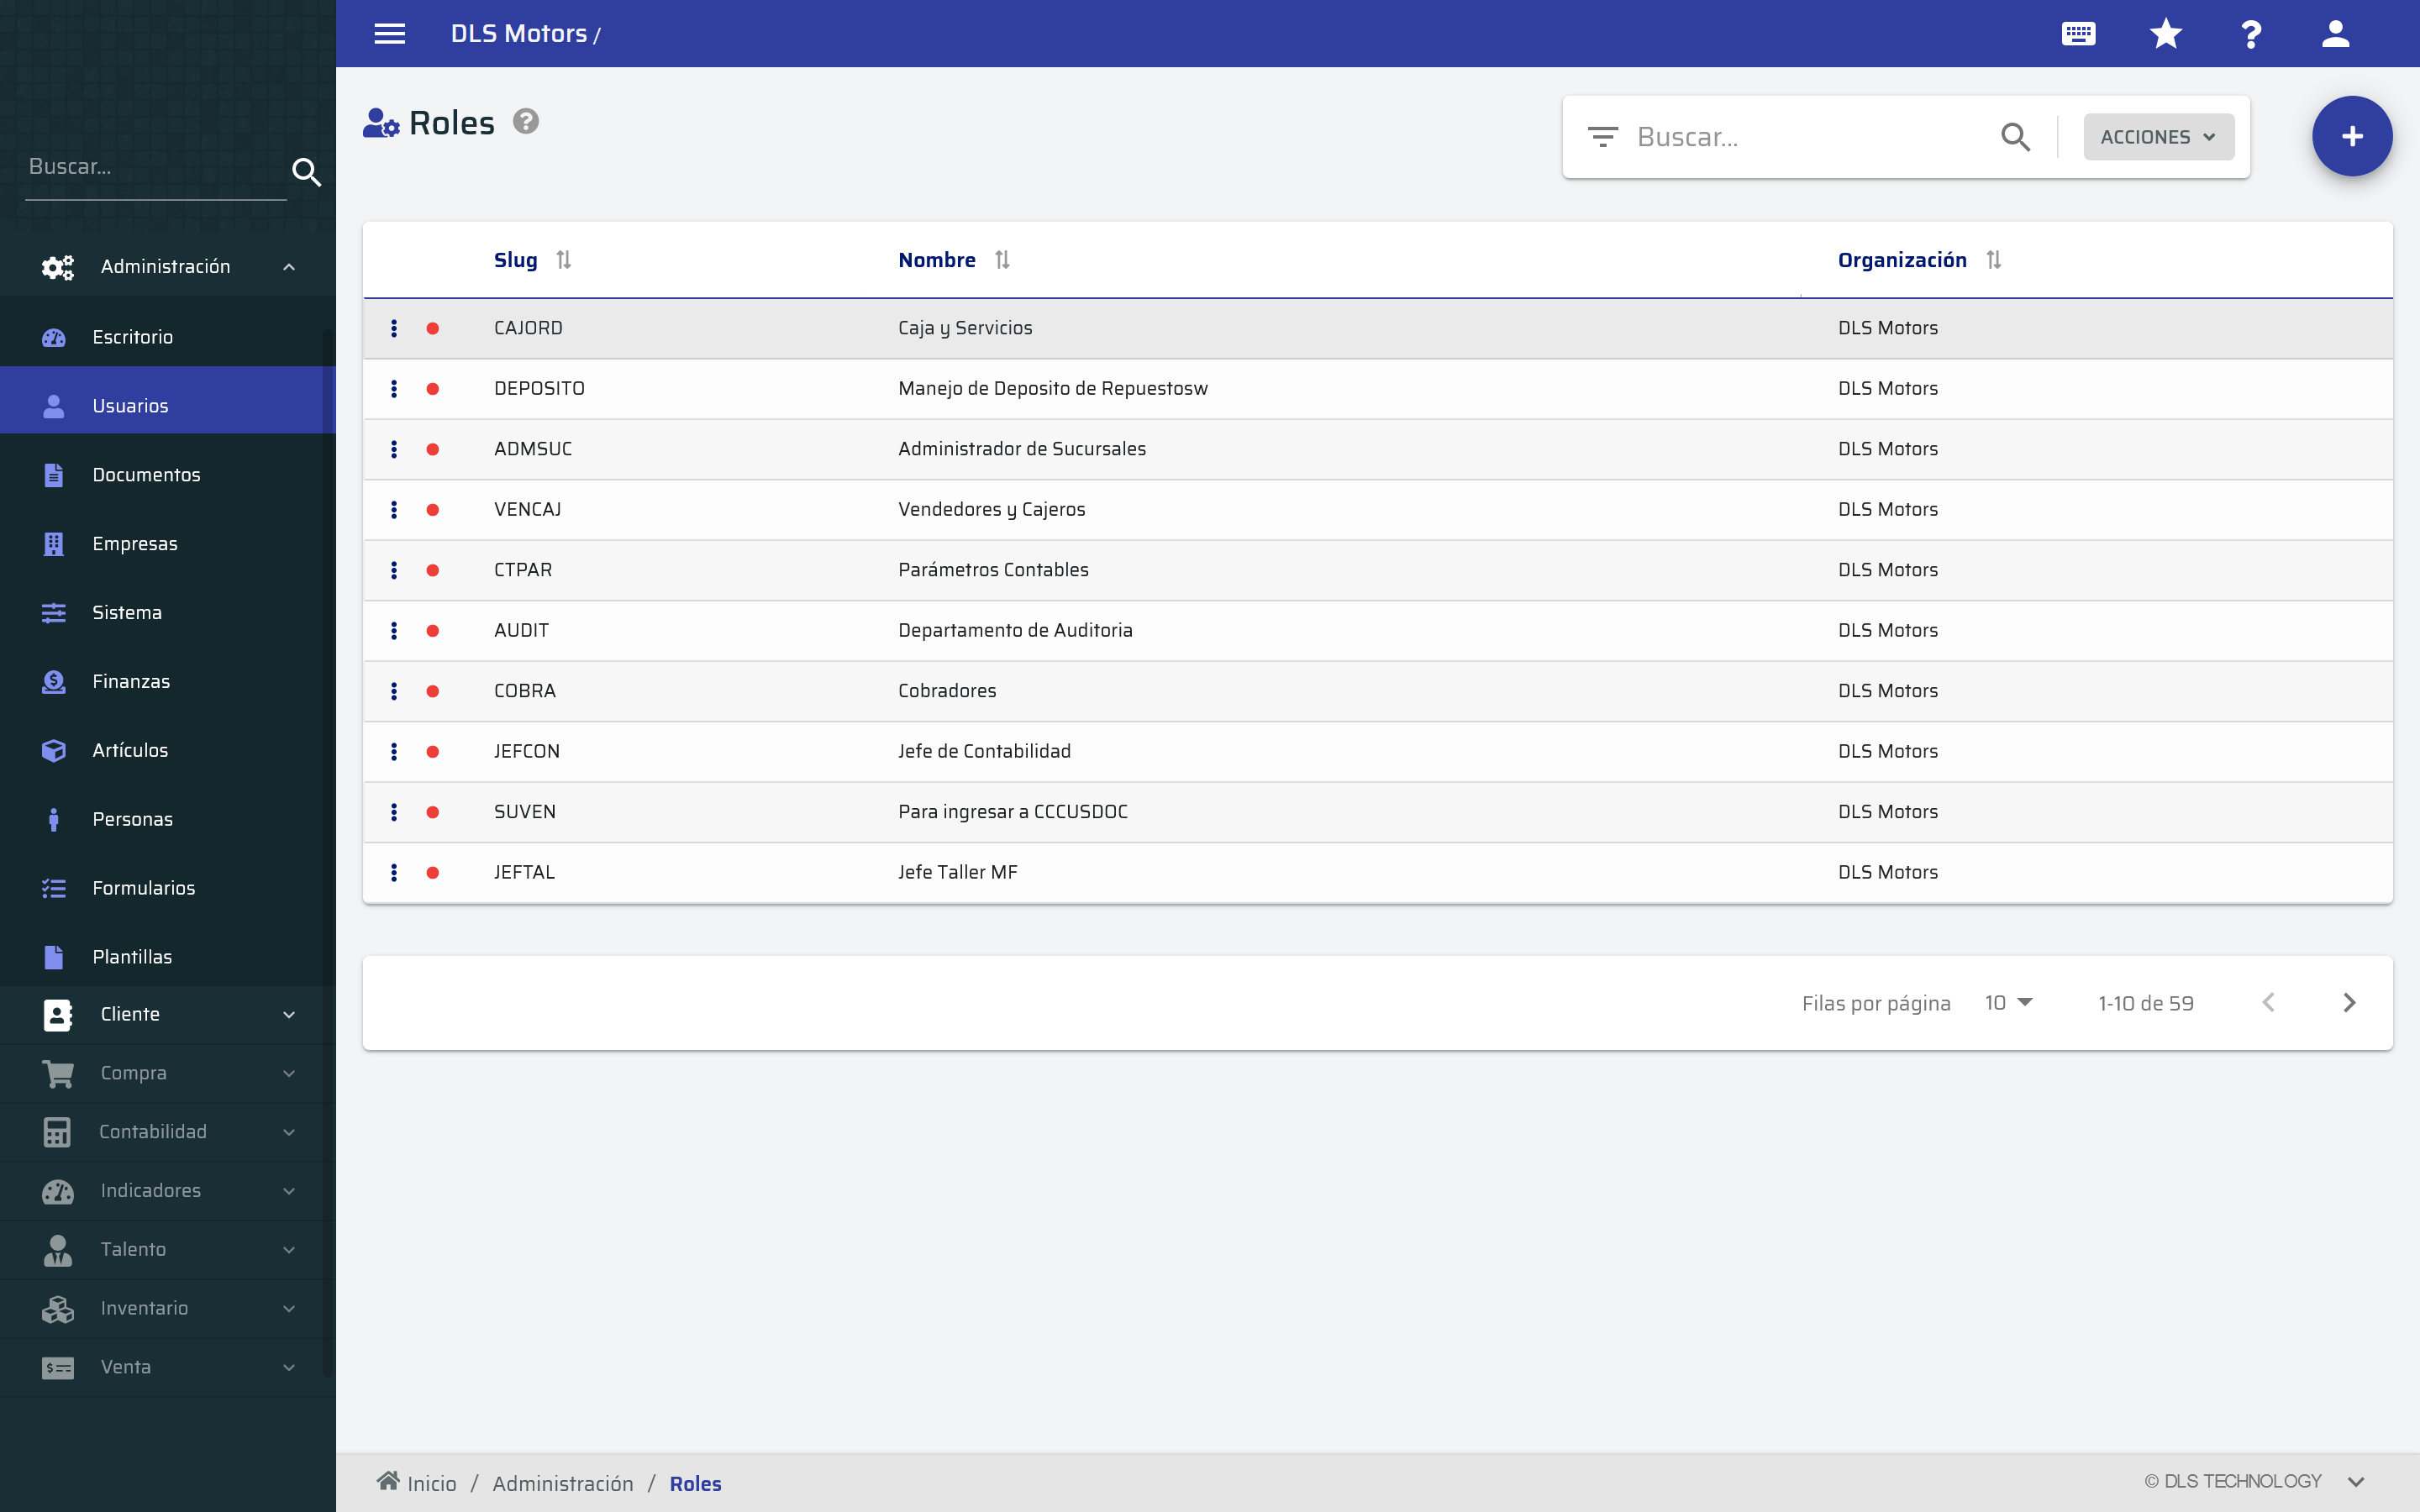The height and width of the screenshot is (1512, 2420).
Task: Select Finanzas in the sidebar
Action: point(131,681)
